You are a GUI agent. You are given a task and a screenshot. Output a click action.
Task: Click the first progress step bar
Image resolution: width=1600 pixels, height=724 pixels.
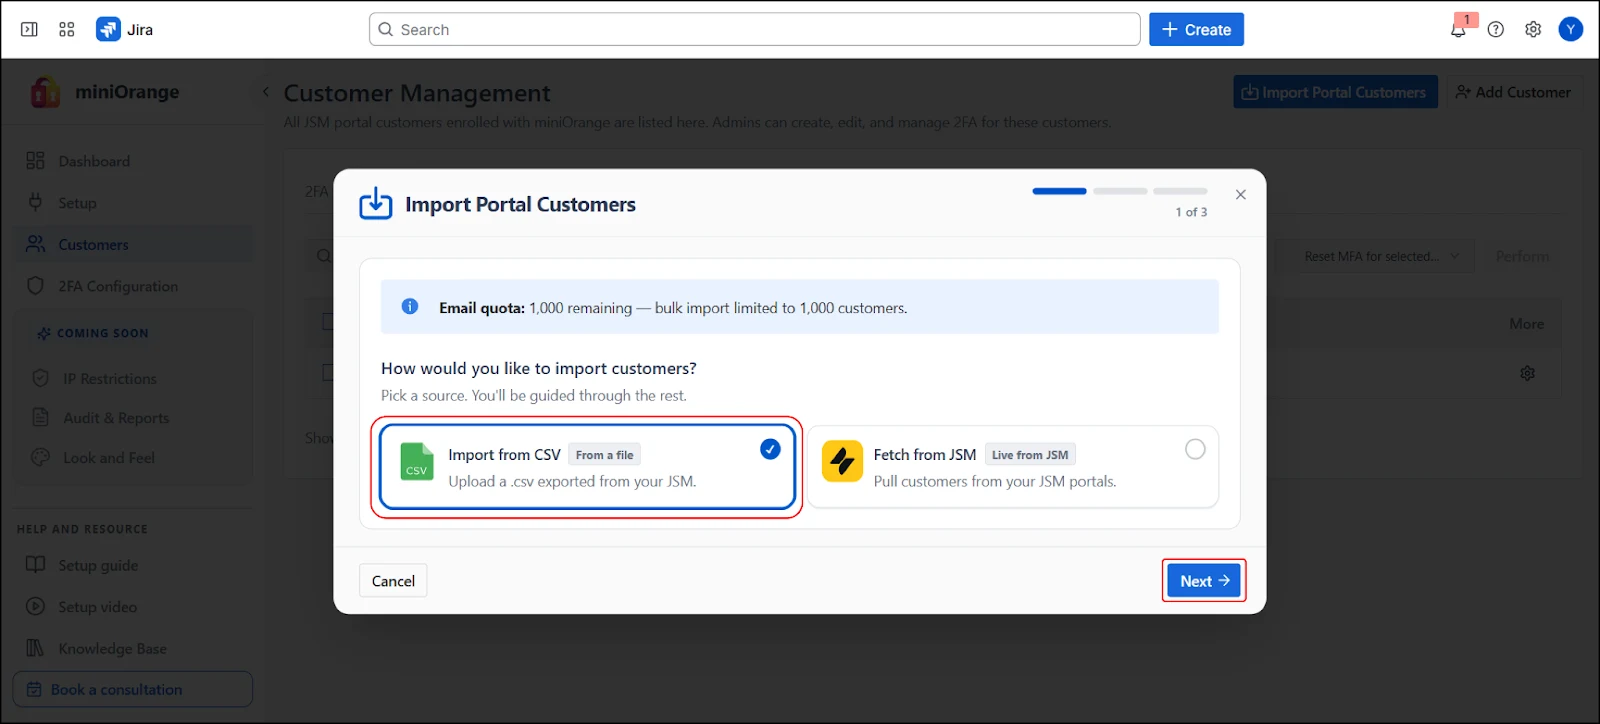(x=1059, y=191)
